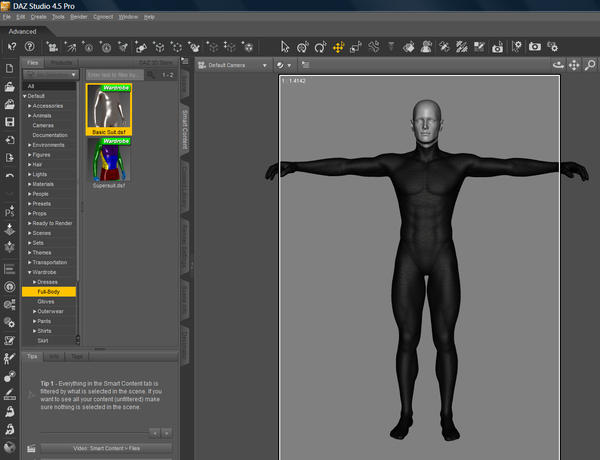Open the Window menu
Screen dimensions: 600x460
point(128,17)
